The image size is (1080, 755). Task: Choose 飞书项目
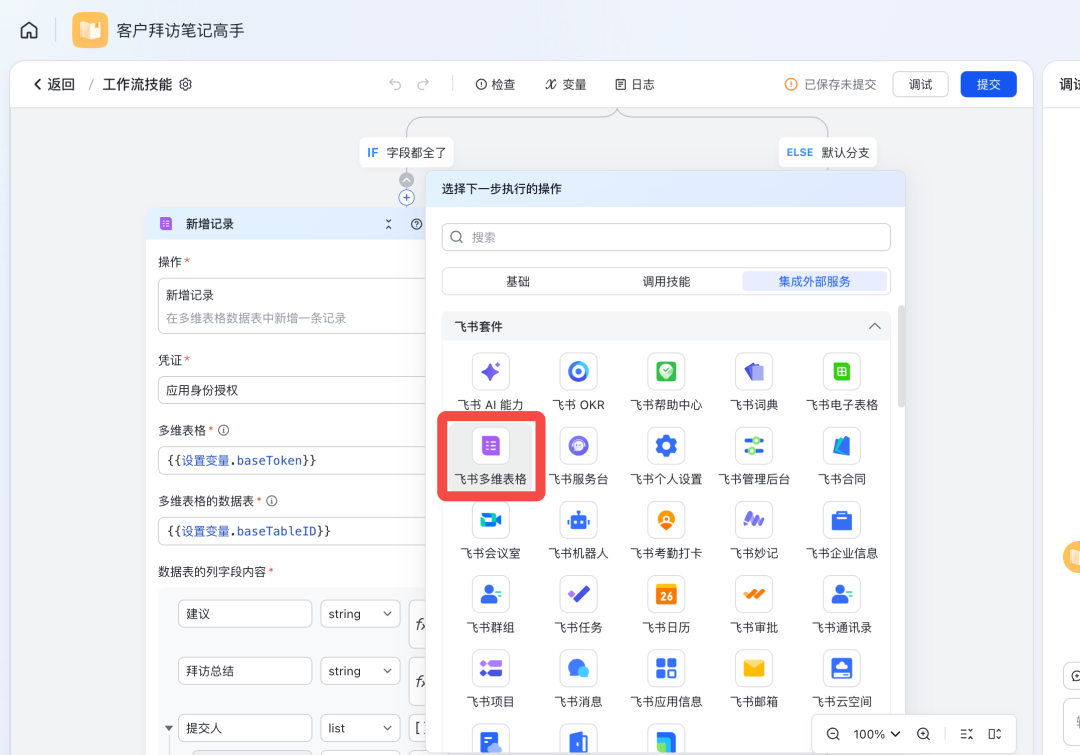click(x=490, y=679)
